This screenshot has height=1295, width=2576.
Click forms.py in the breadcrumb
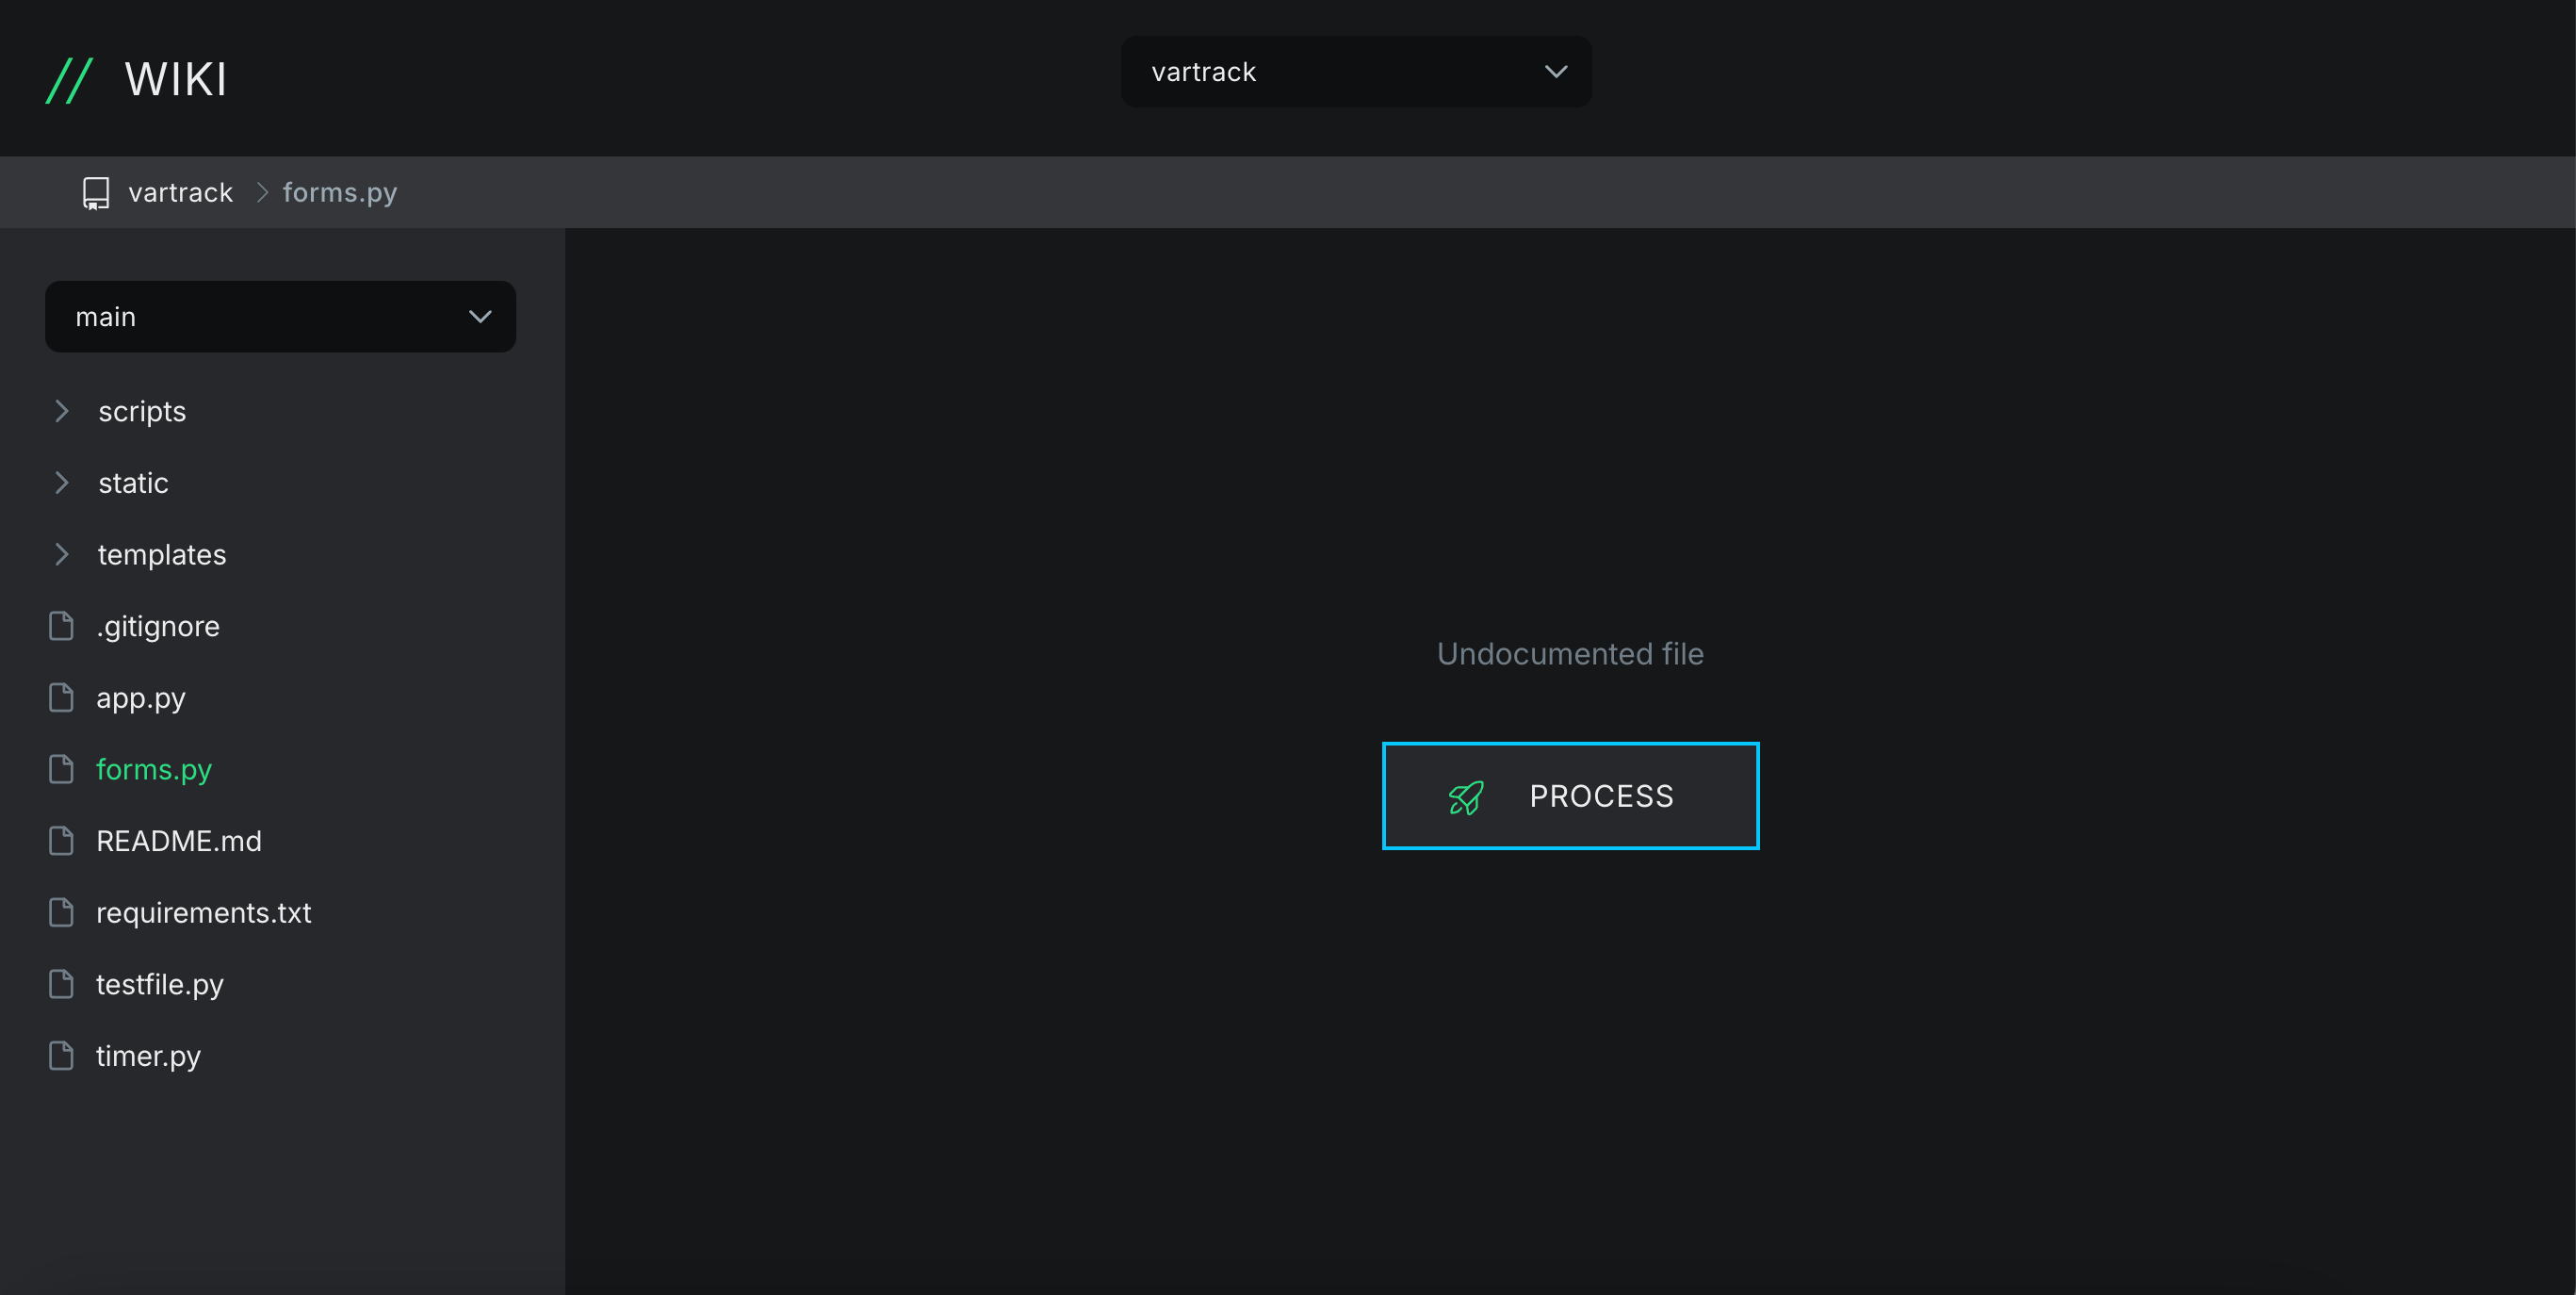[x=340, y=192]
